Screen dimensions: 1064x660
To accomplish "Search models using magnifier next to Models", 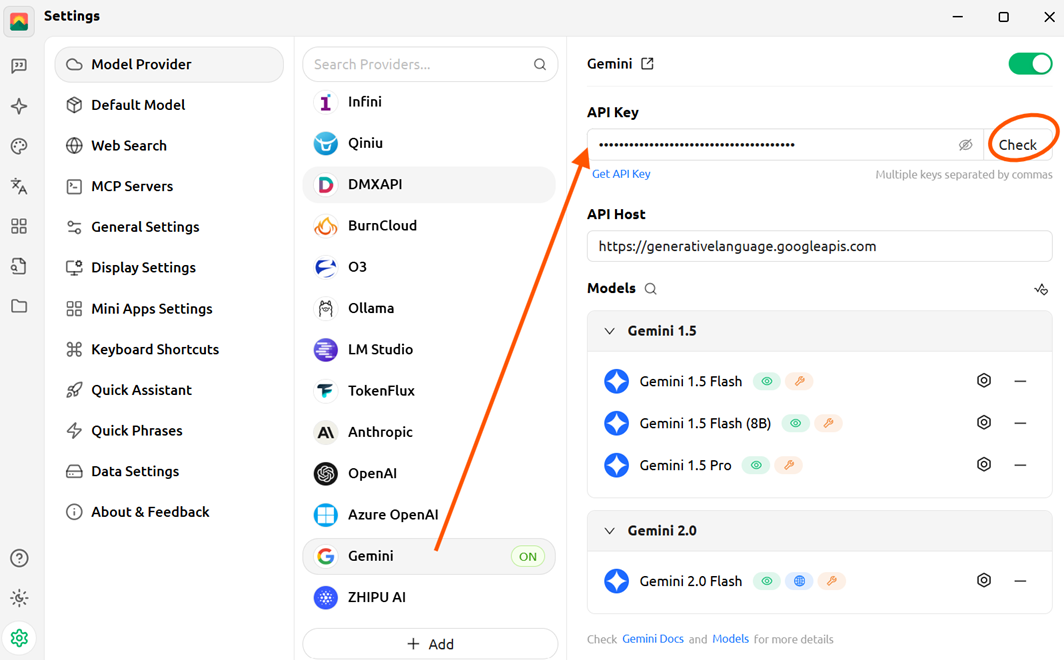I will coord(650,289).
